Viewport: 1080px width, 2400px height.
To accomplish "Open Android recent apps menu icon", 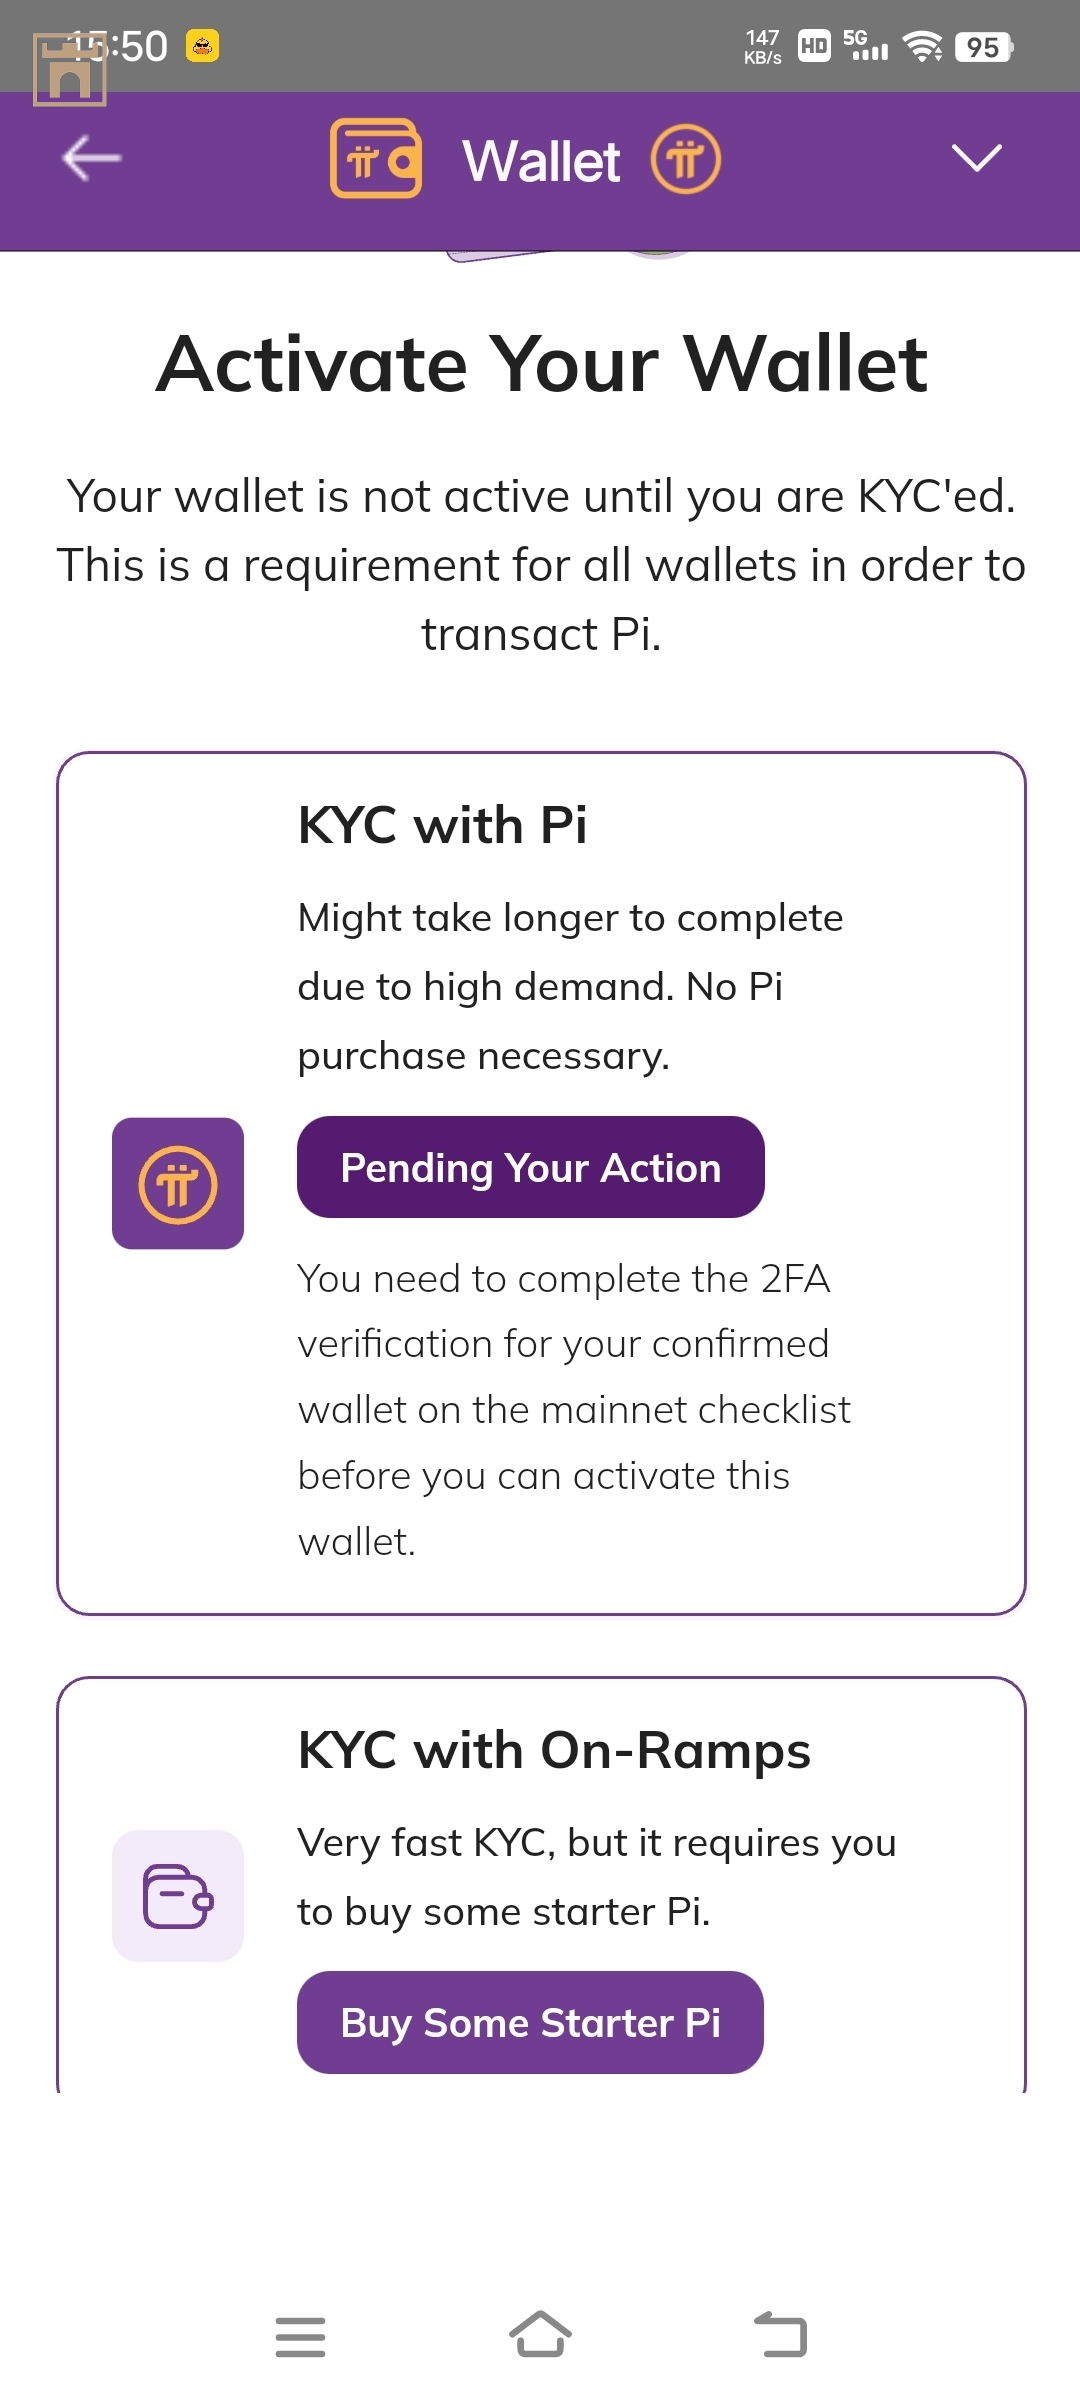I will pos(300,2337).
